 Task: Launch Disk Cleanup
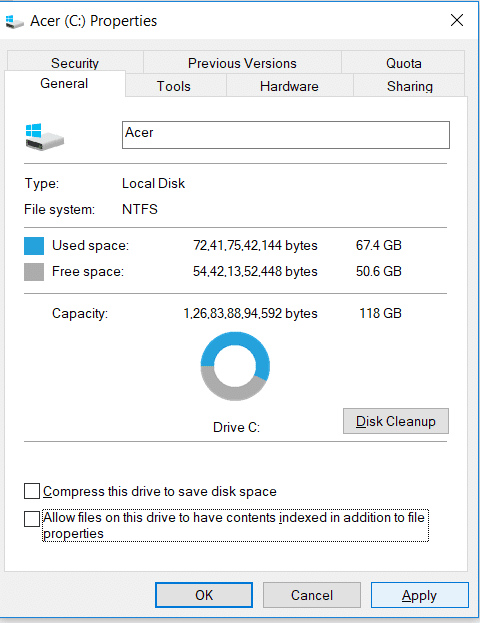point(396,421)
